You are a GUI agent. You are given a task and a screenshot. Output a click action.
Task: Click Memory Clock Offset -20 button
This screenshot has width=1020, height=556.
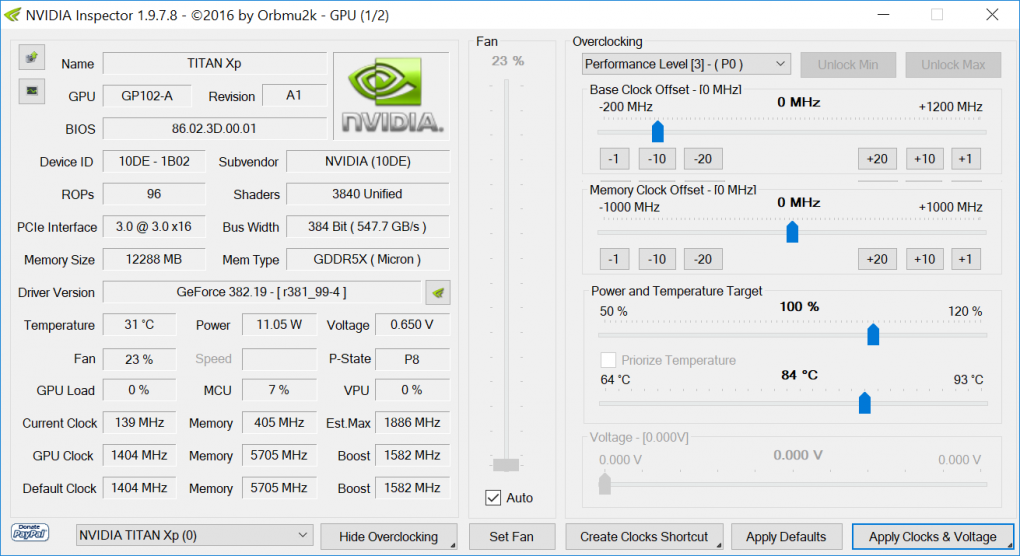[x=703, y=259]
